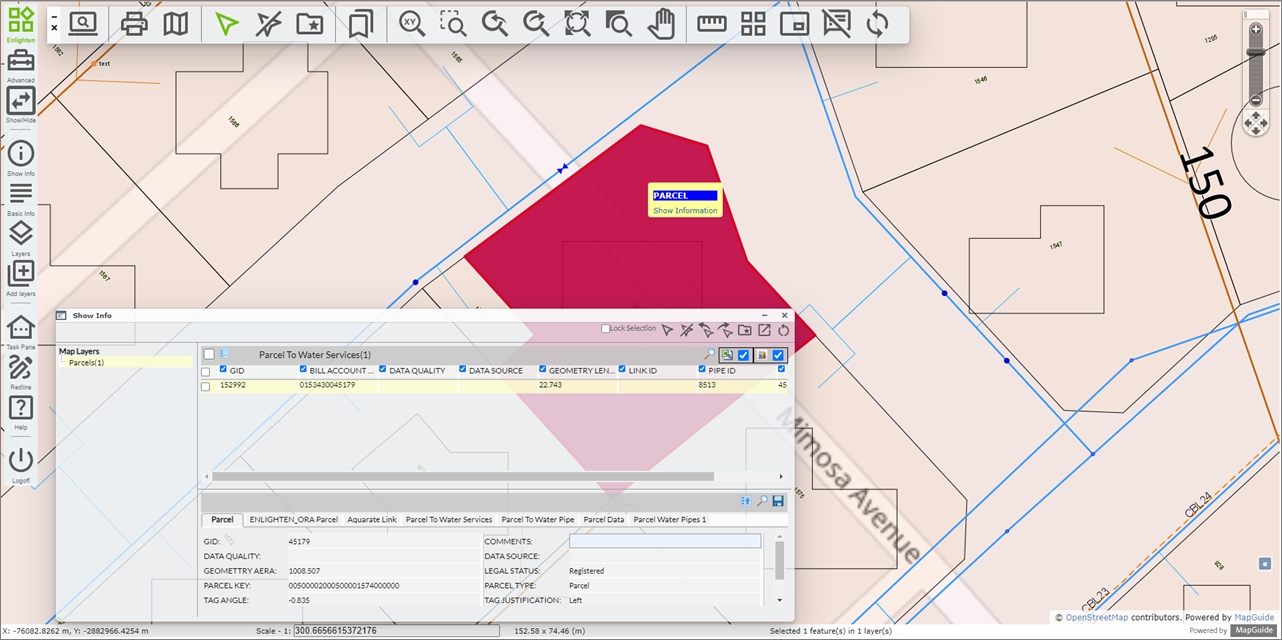Open the Print tool in toolbar
Image resolution: width=1282 pixels, height=640 pixels.
coord(134,25)
